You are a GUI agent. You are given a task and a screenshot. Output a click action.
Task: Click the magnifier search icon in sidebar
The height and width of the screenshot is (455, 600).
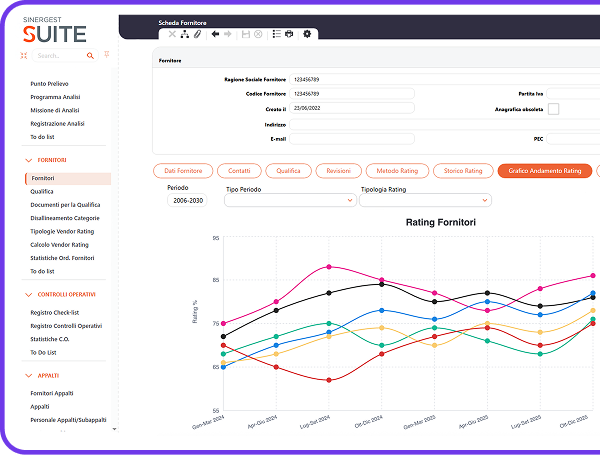coord(91,56)
